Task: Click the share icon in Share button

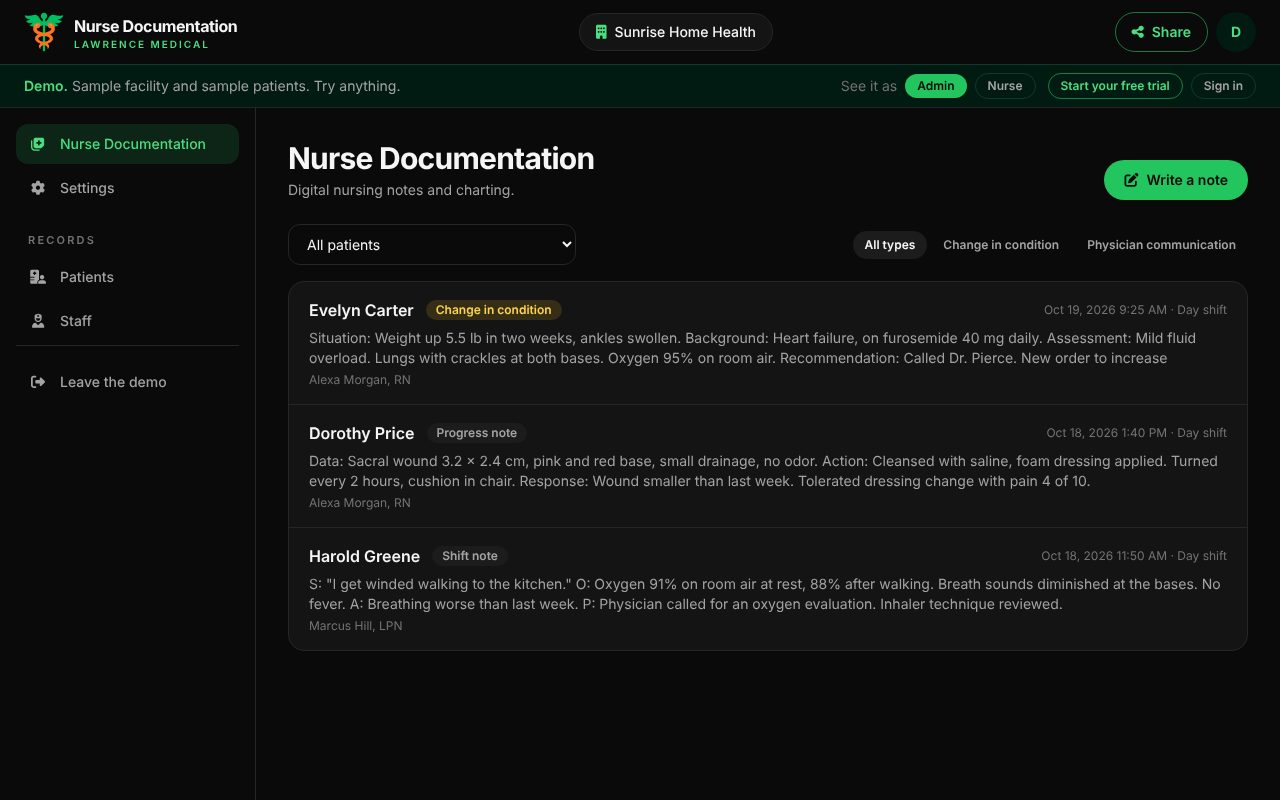Action: coord(1138,32)
